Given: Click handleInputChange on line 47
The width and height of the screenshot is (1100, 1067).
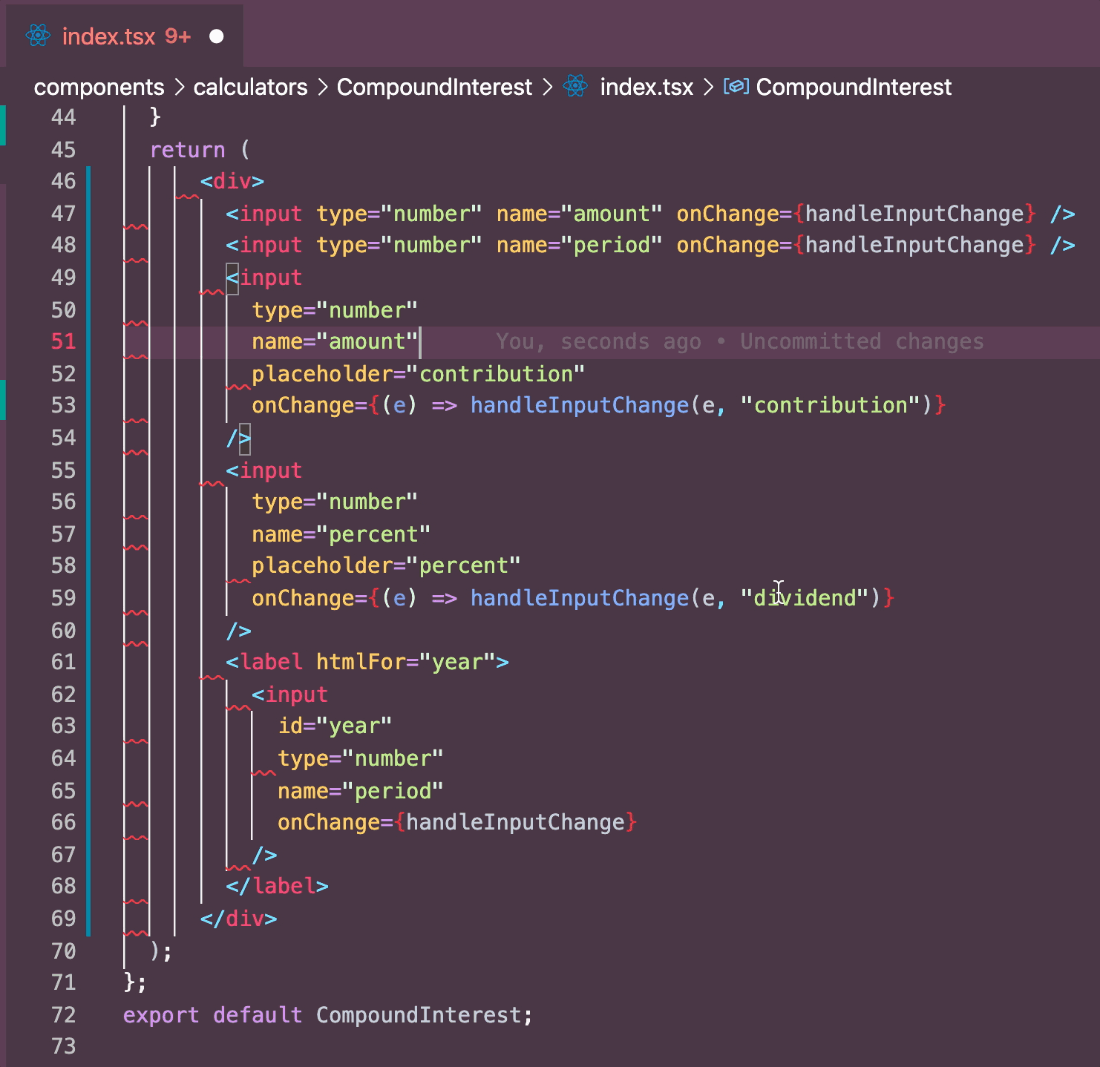Looking at the screenshot, I should tap(914, 213).
